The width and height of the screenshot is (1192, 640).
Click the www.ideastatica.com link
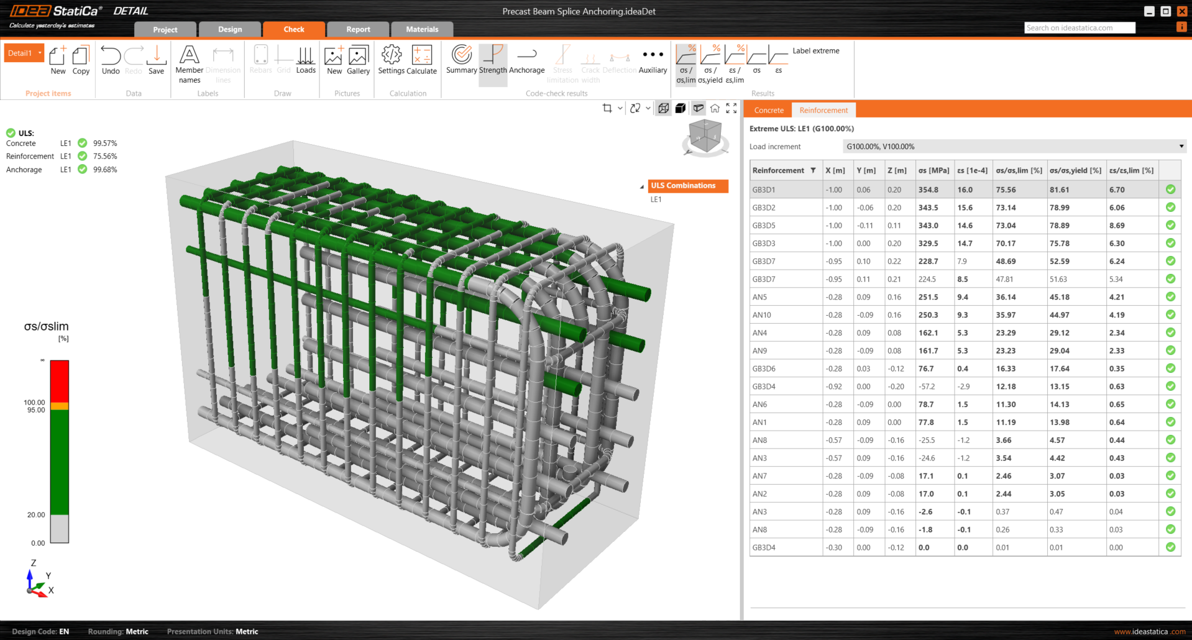click(x=1150, y=631)
